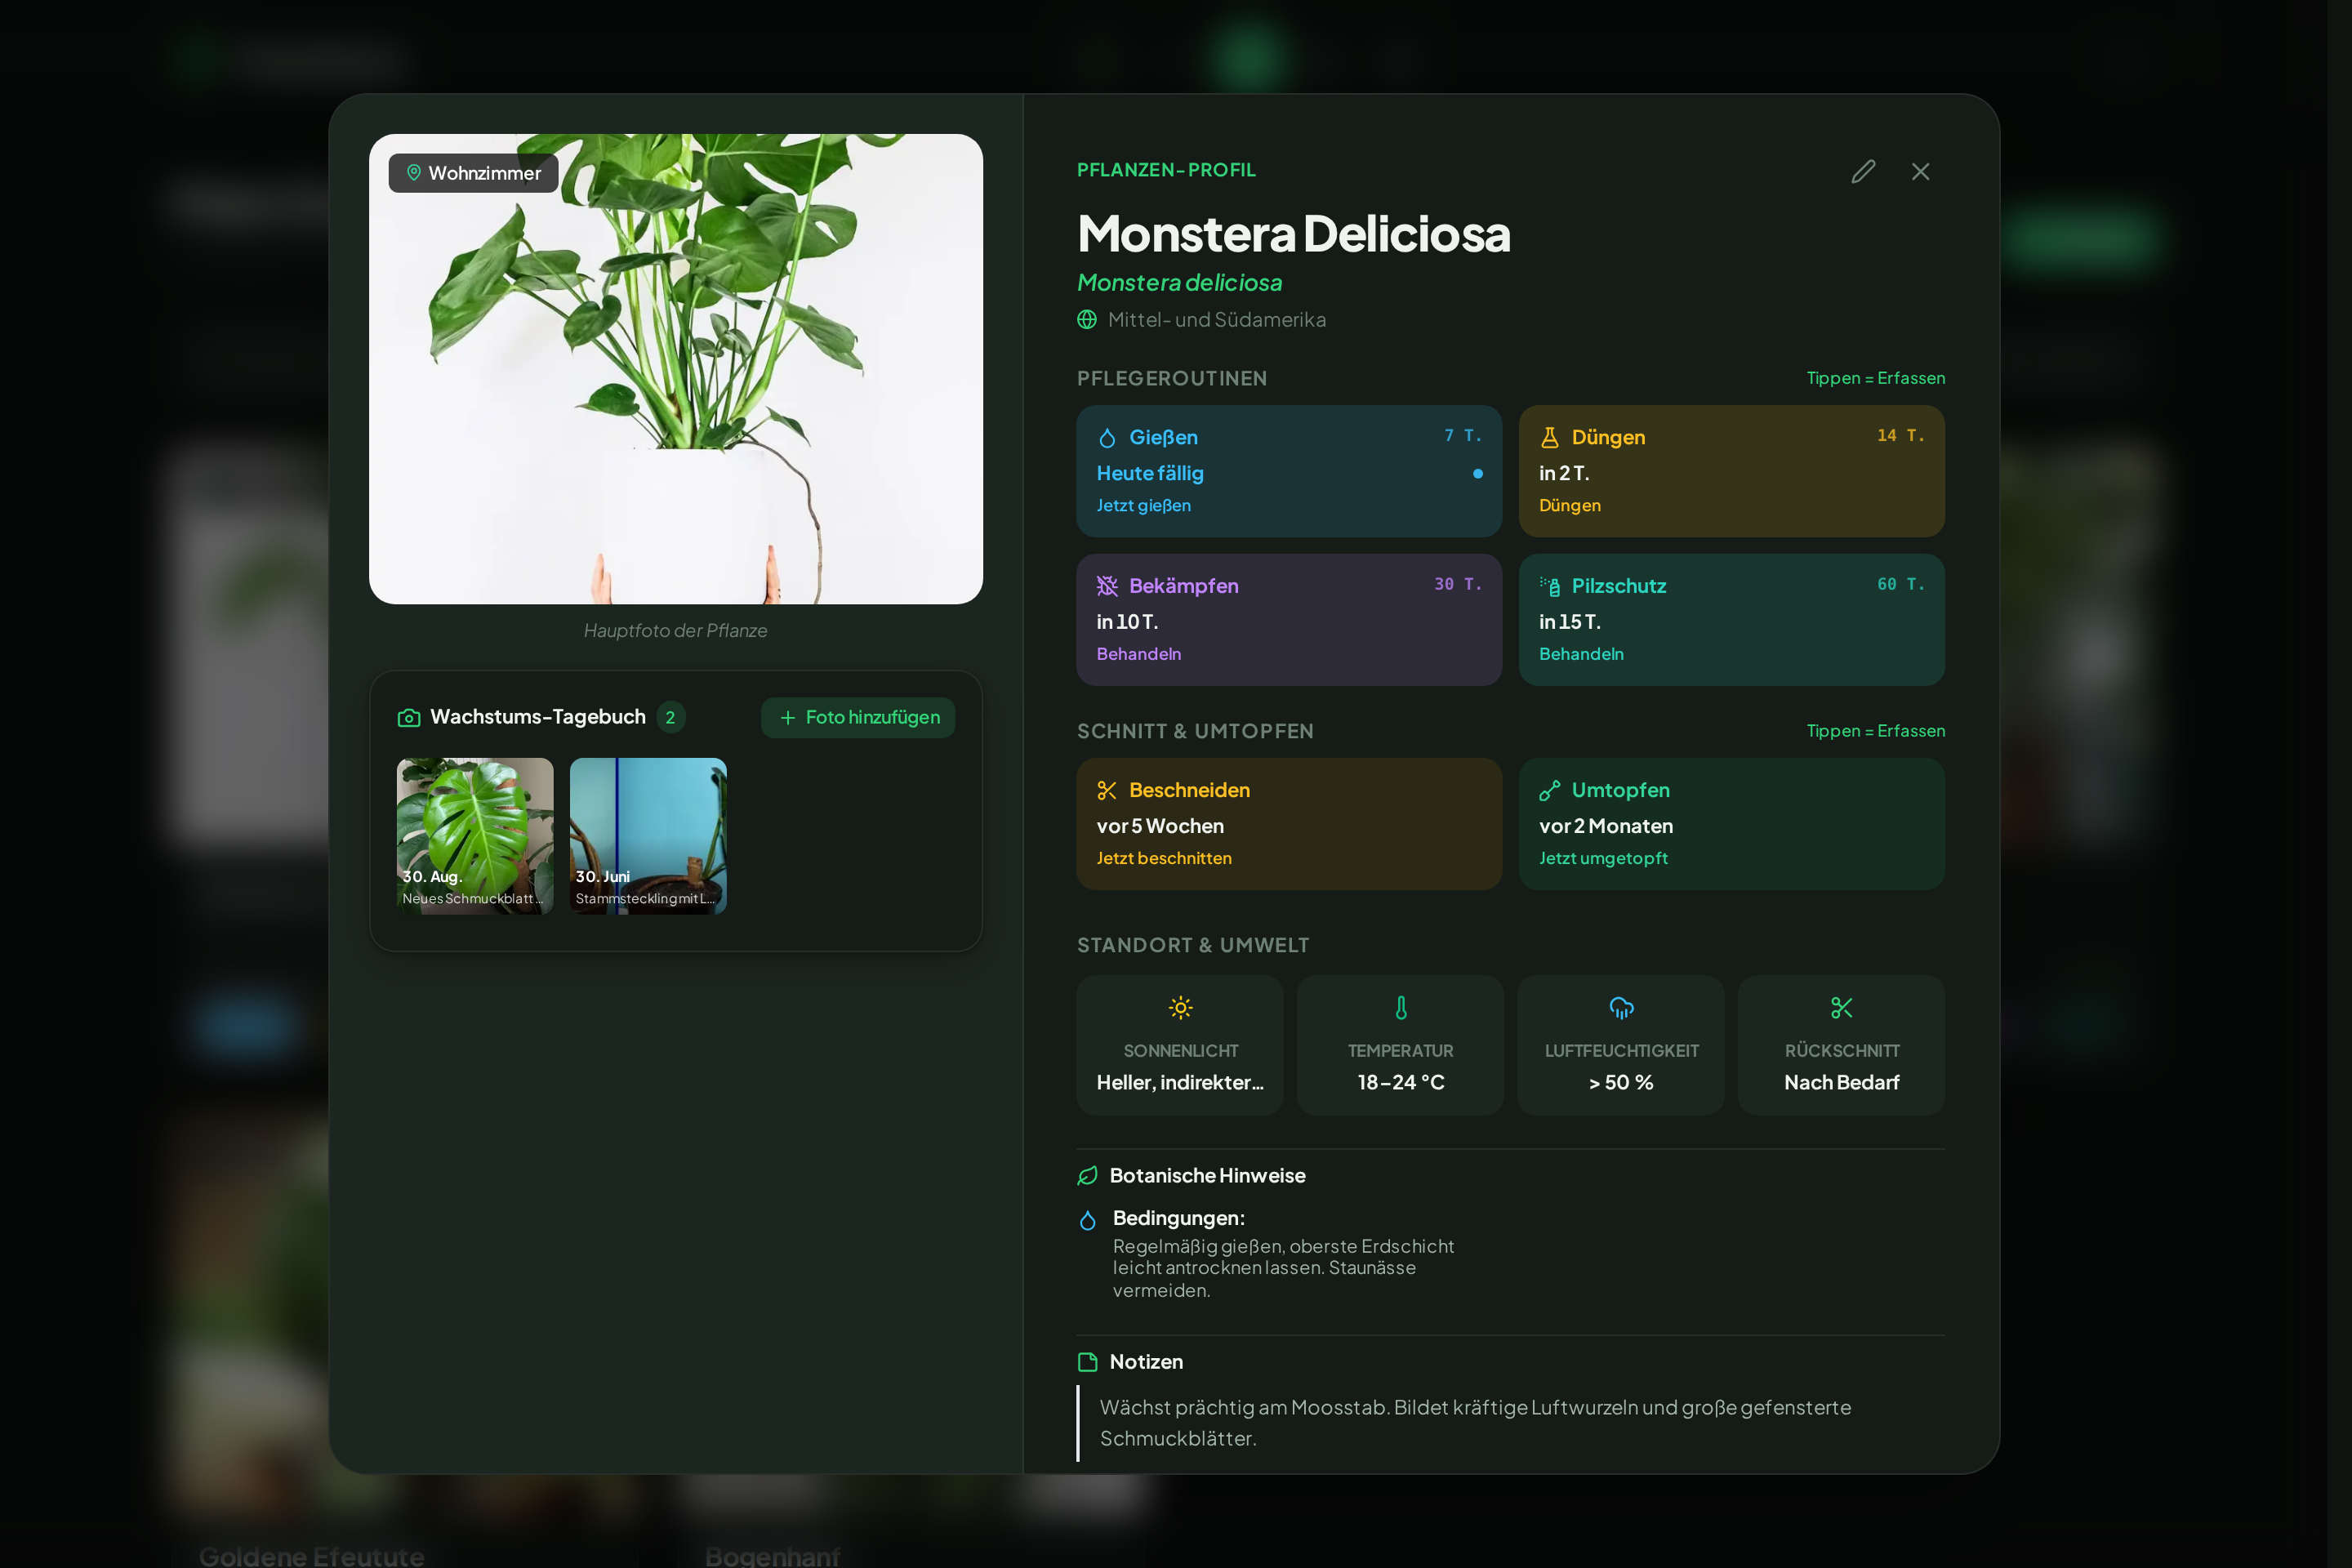Click the scissors icon above Rückschnitt
This screenshot has width=2352, height=1568.
coord(1841,1007)
